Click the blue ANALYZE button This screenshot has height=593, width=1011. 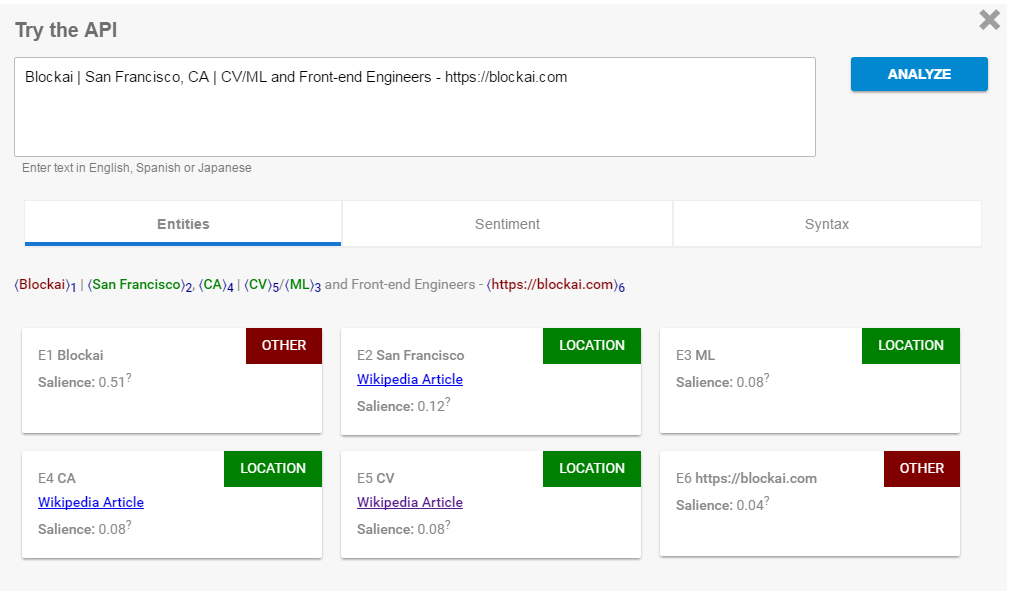click(x=919, y=74)
